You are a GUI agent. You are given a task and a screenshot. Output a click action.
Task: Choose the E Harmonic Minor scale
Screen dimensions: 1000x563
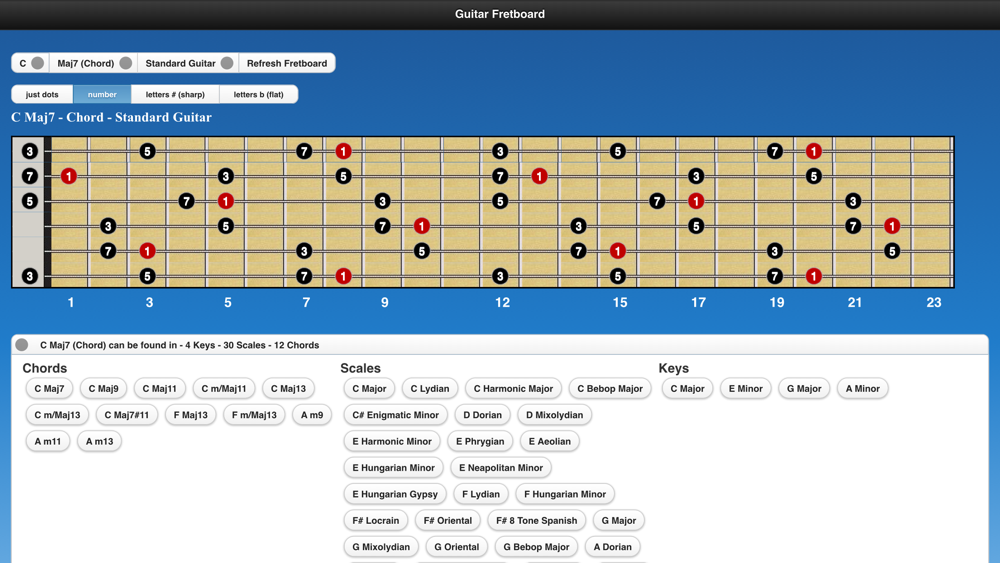point(392,441)
